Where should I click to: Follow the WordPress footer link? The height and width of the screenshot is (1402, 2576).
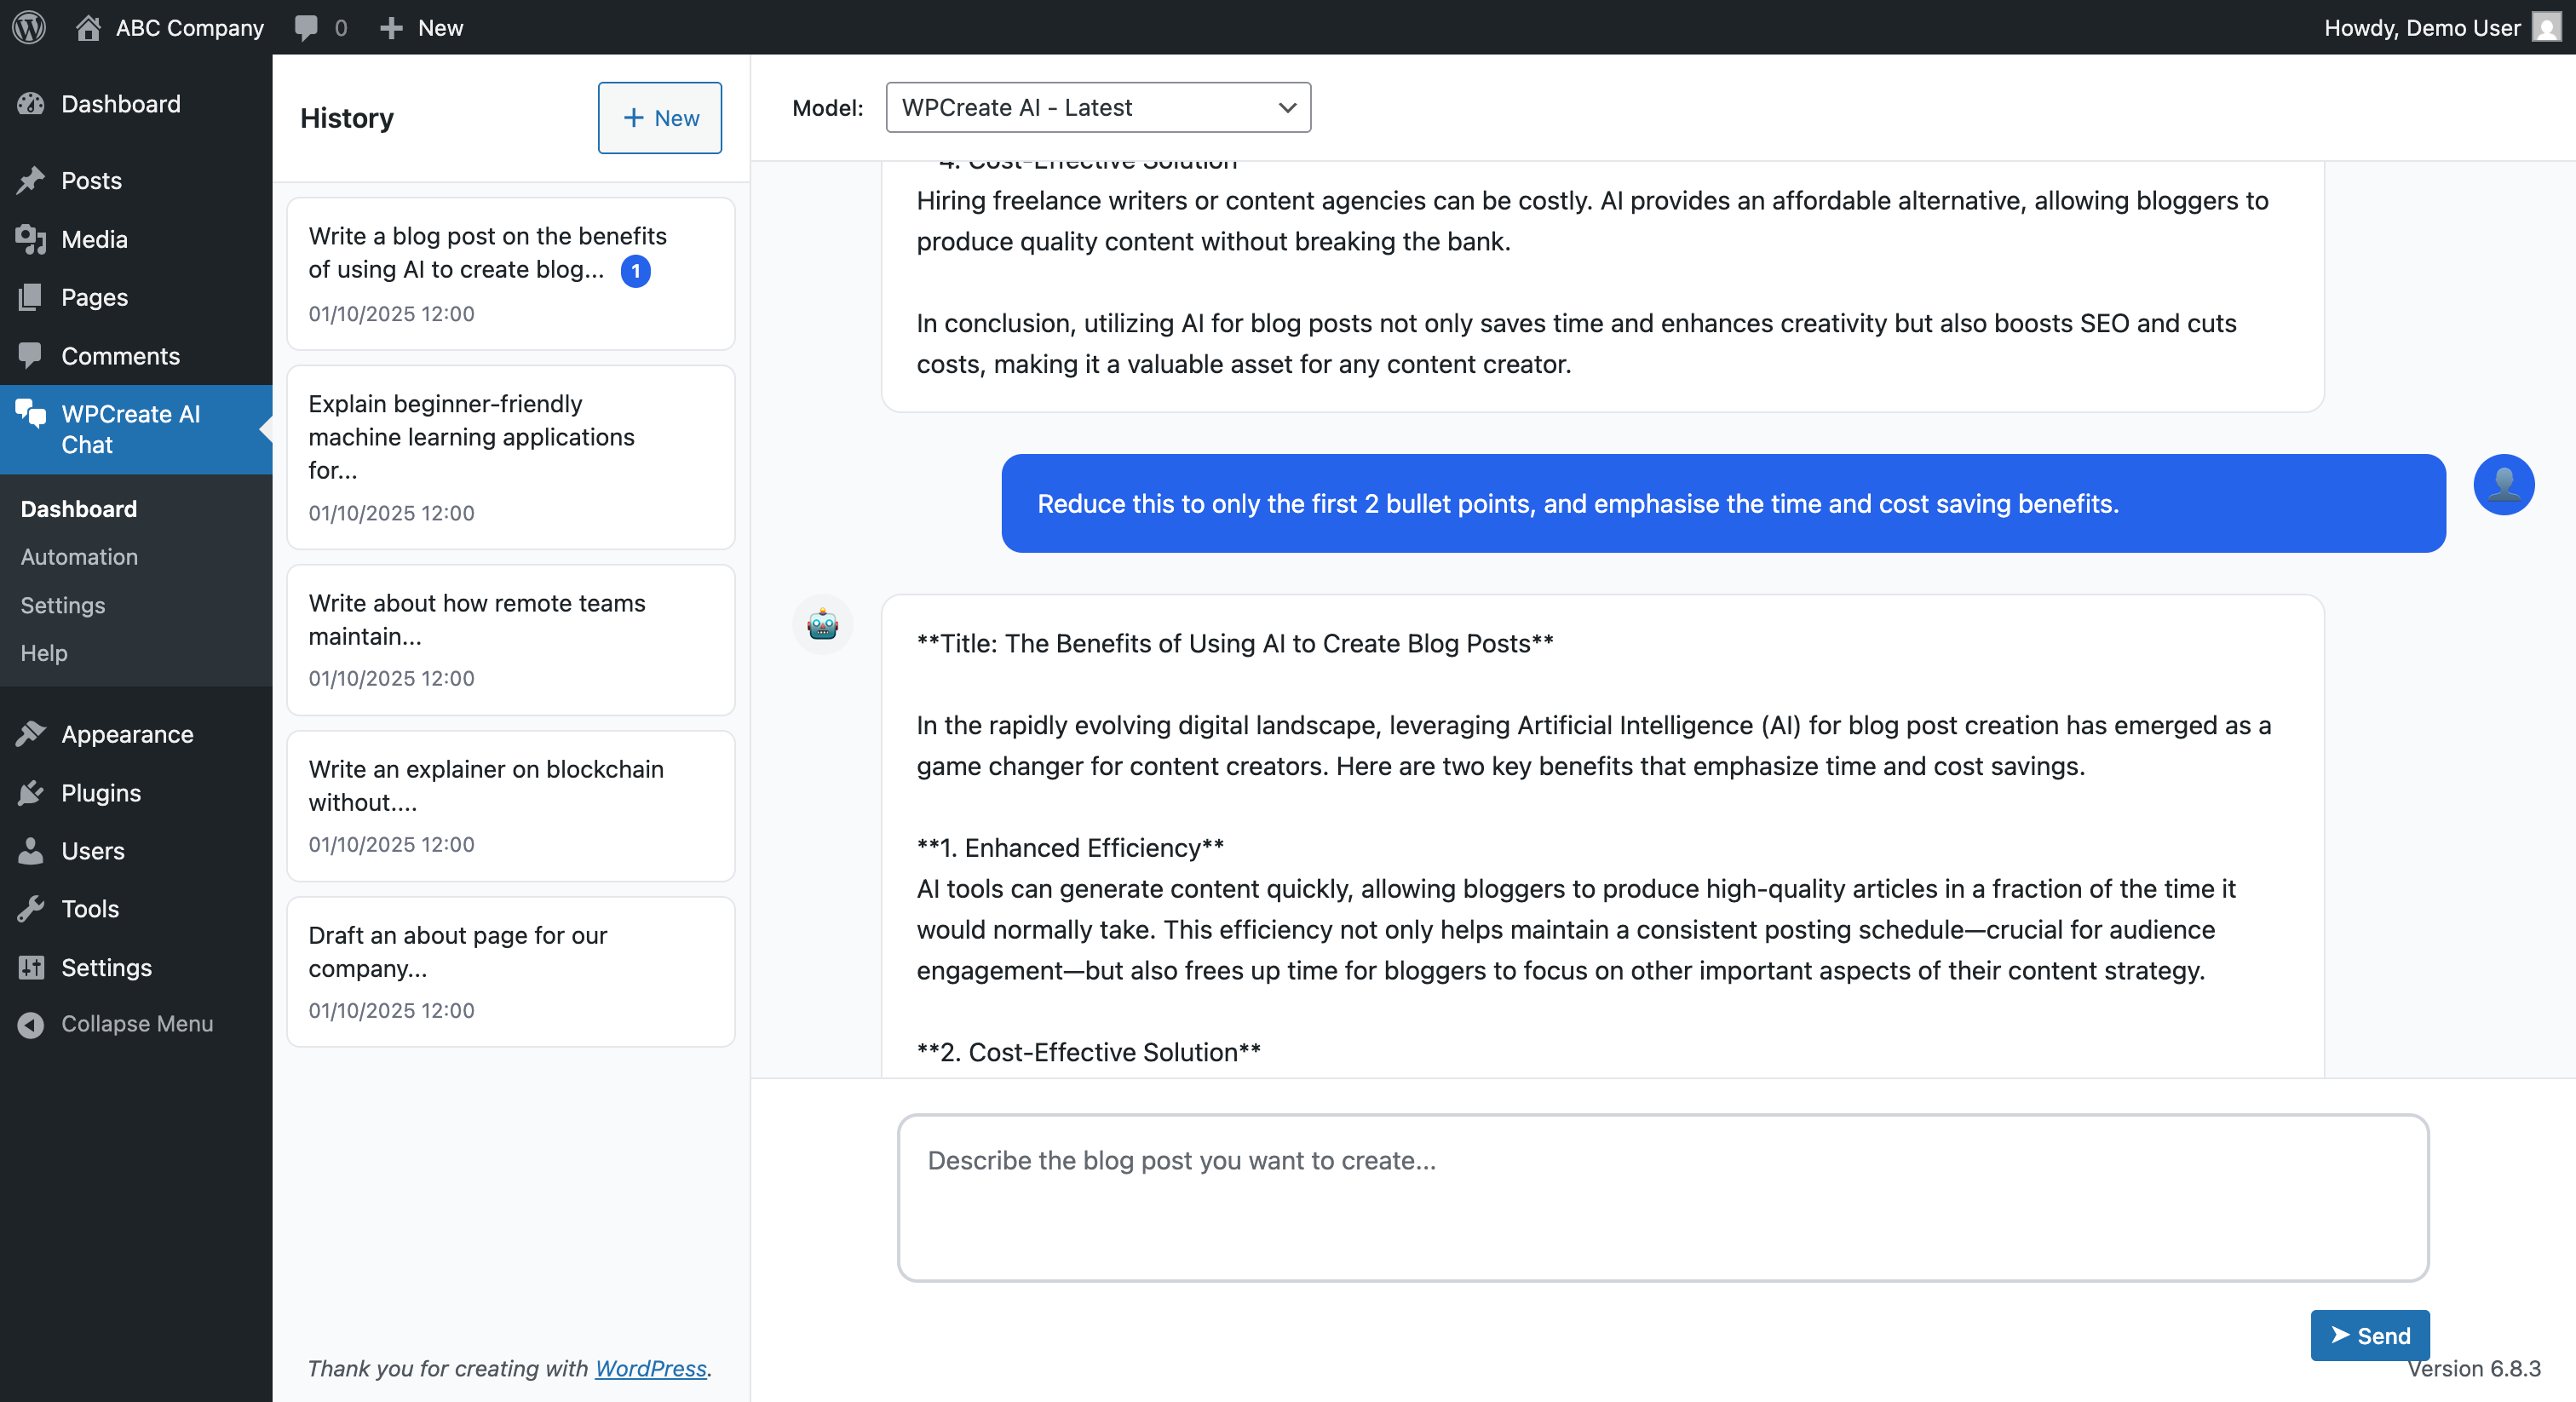coord(650,1368)
